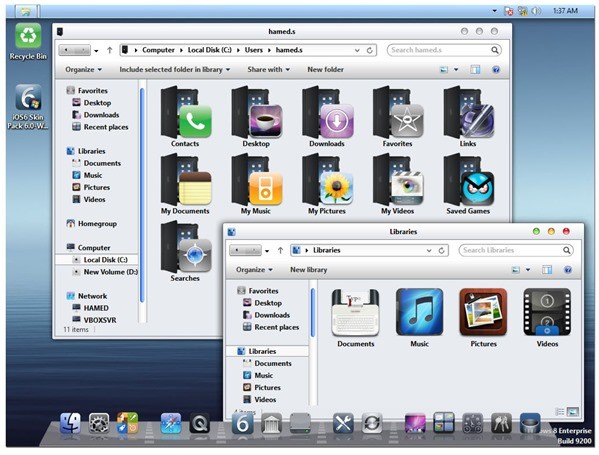Select New Volume (D:) in sidebar
Screen dimensions: 599x455
[105, 272]
